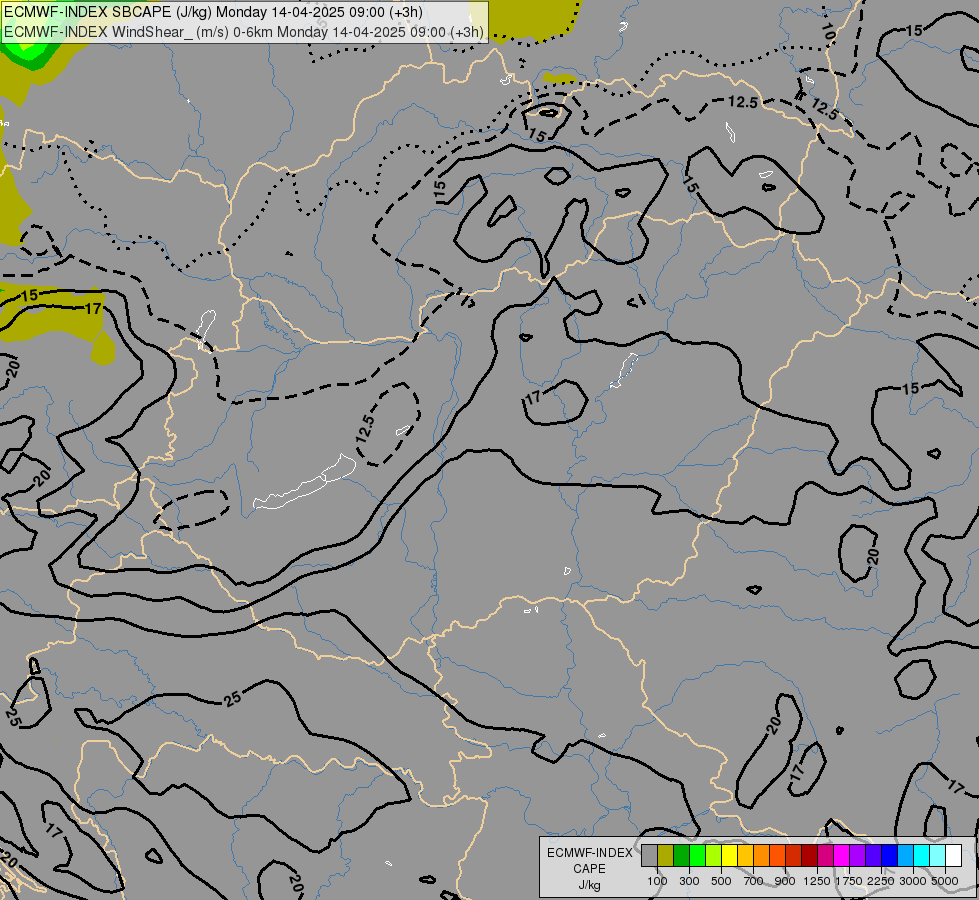Pick the dark red swatch left of 1250 tick

tap(809, 856)
